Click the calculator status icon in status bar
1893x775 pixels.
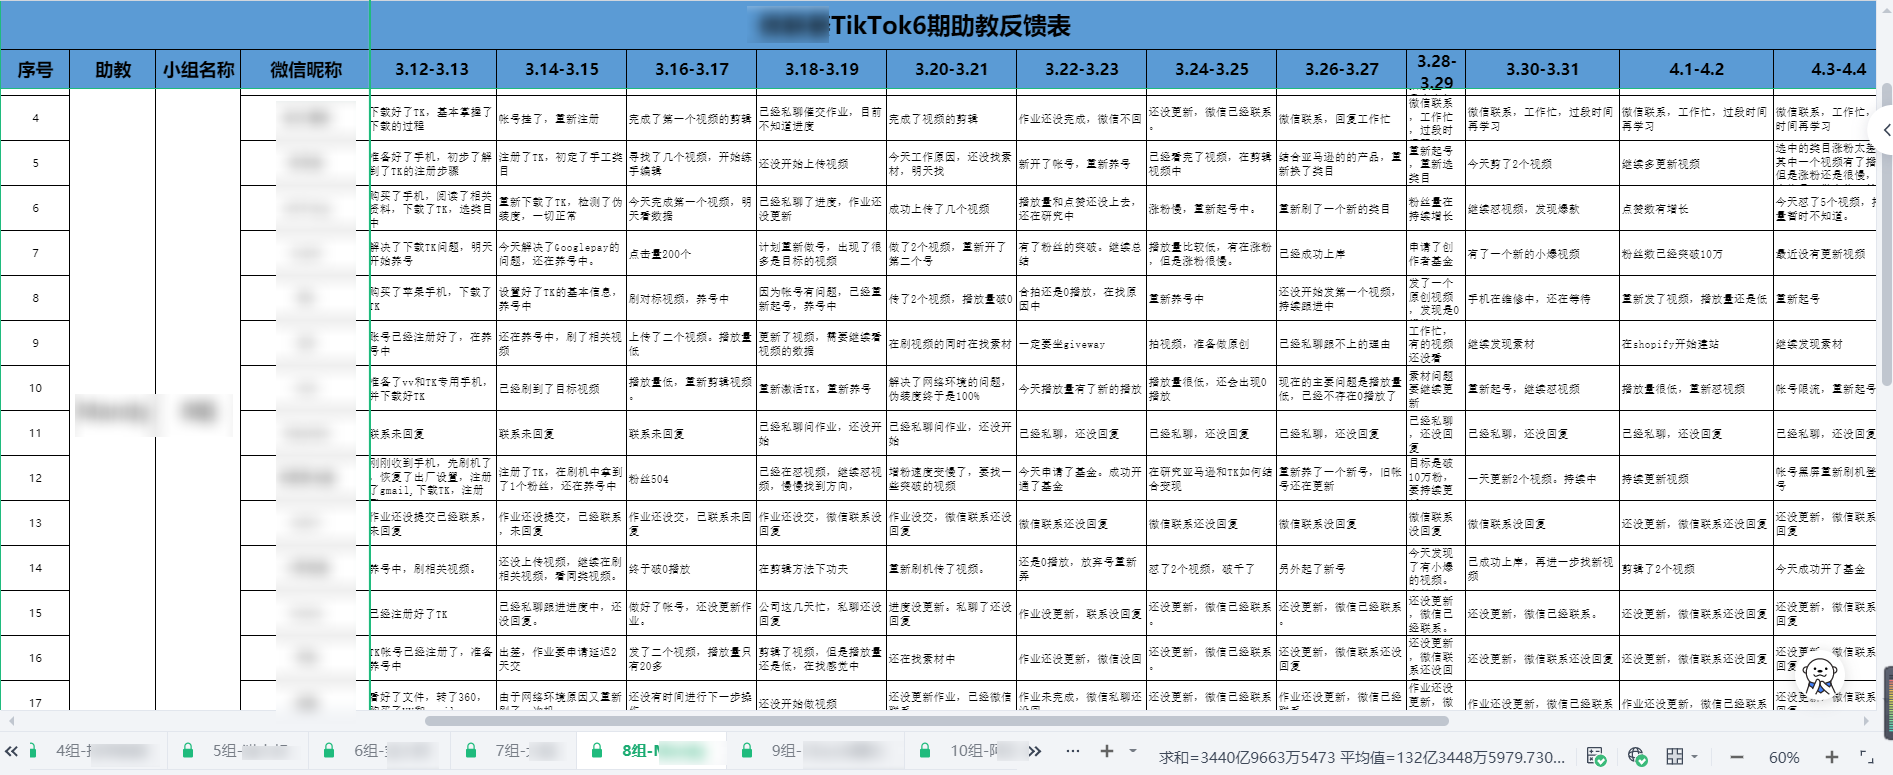[1596, 757]
